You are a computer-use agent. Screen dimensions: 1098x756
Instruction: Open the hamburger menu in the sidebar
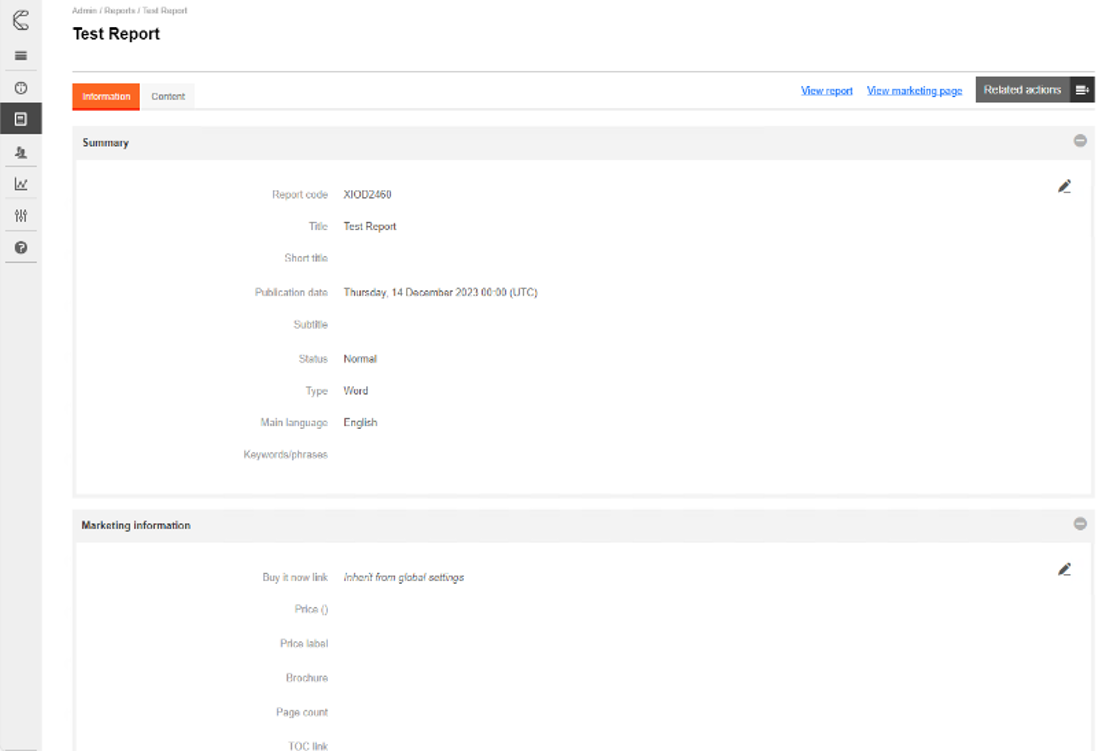tap(20, 56)
